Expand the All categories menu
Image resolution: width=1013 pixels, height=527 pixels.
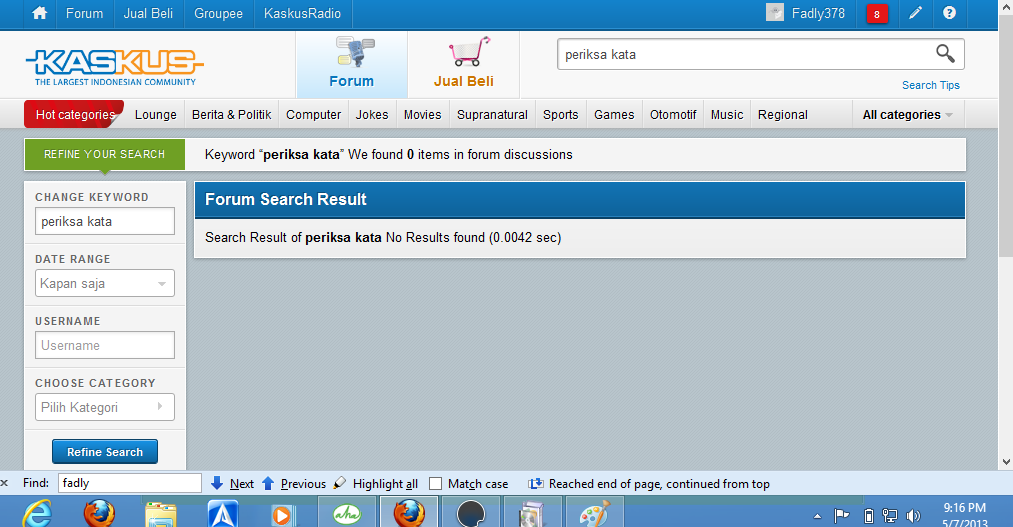908,114
